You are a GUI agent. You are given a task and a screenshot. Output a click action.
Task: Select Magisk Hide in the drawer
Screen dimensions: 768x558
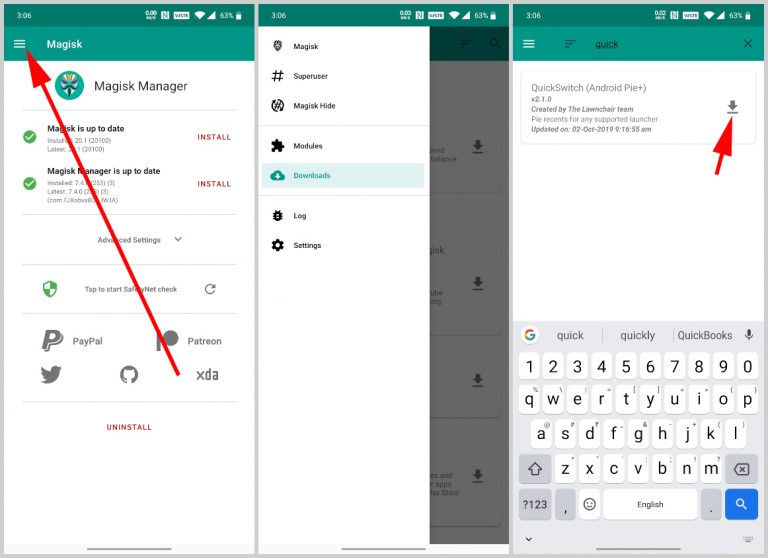tap(344, 105)
